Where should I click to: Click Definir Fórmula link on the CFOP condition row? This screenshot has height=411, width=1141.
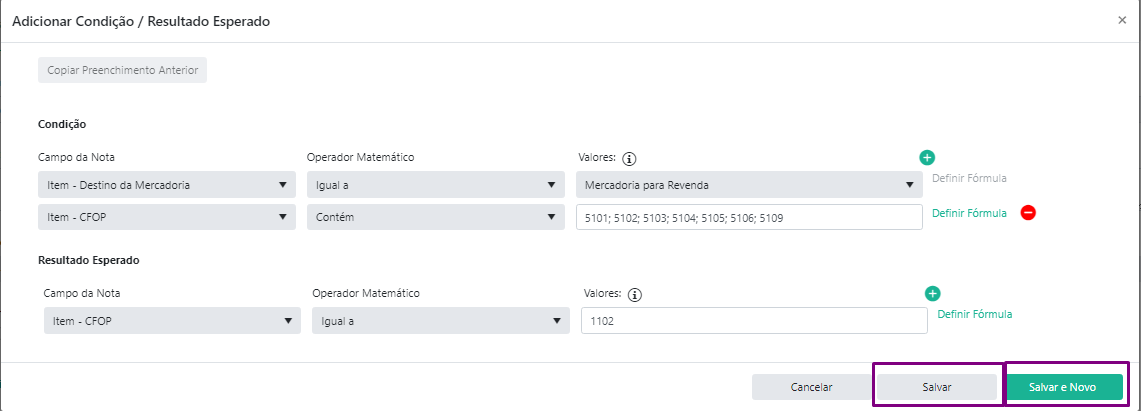pos(969,213)
